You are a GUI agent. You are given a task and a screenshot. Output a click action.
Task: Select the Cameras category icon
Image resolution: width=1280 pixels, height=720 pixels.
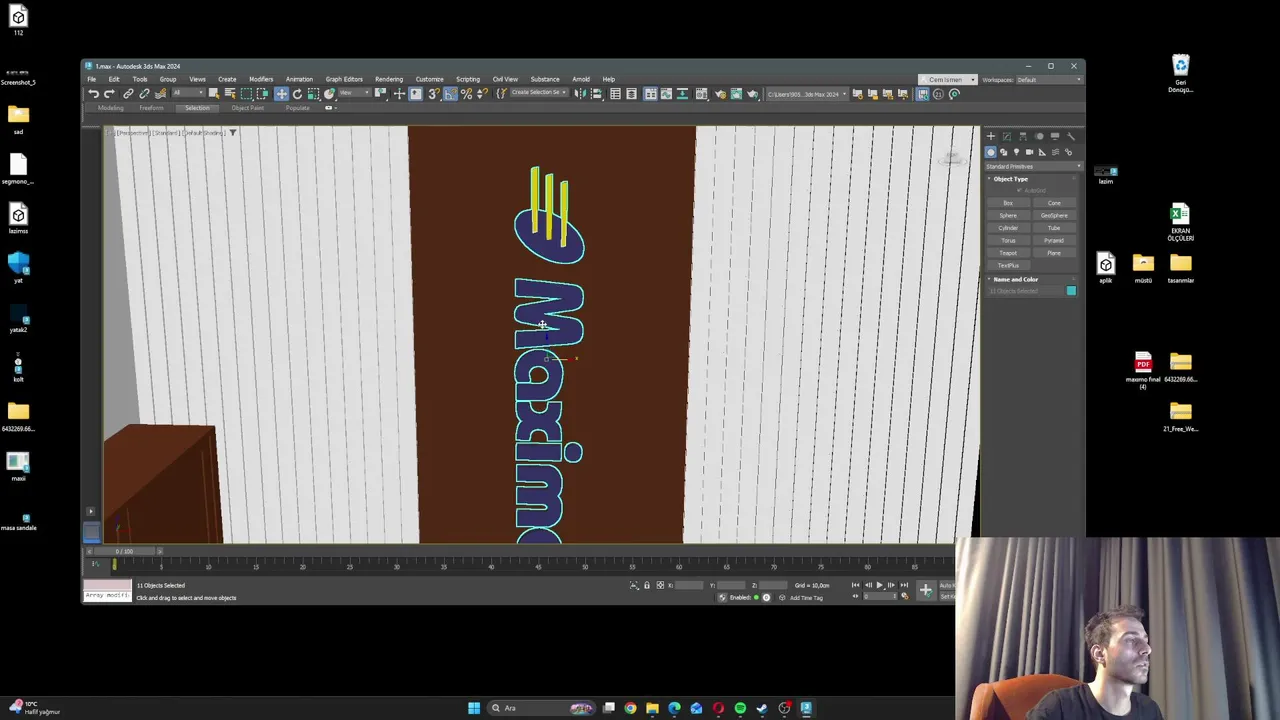click(1029, 152)
